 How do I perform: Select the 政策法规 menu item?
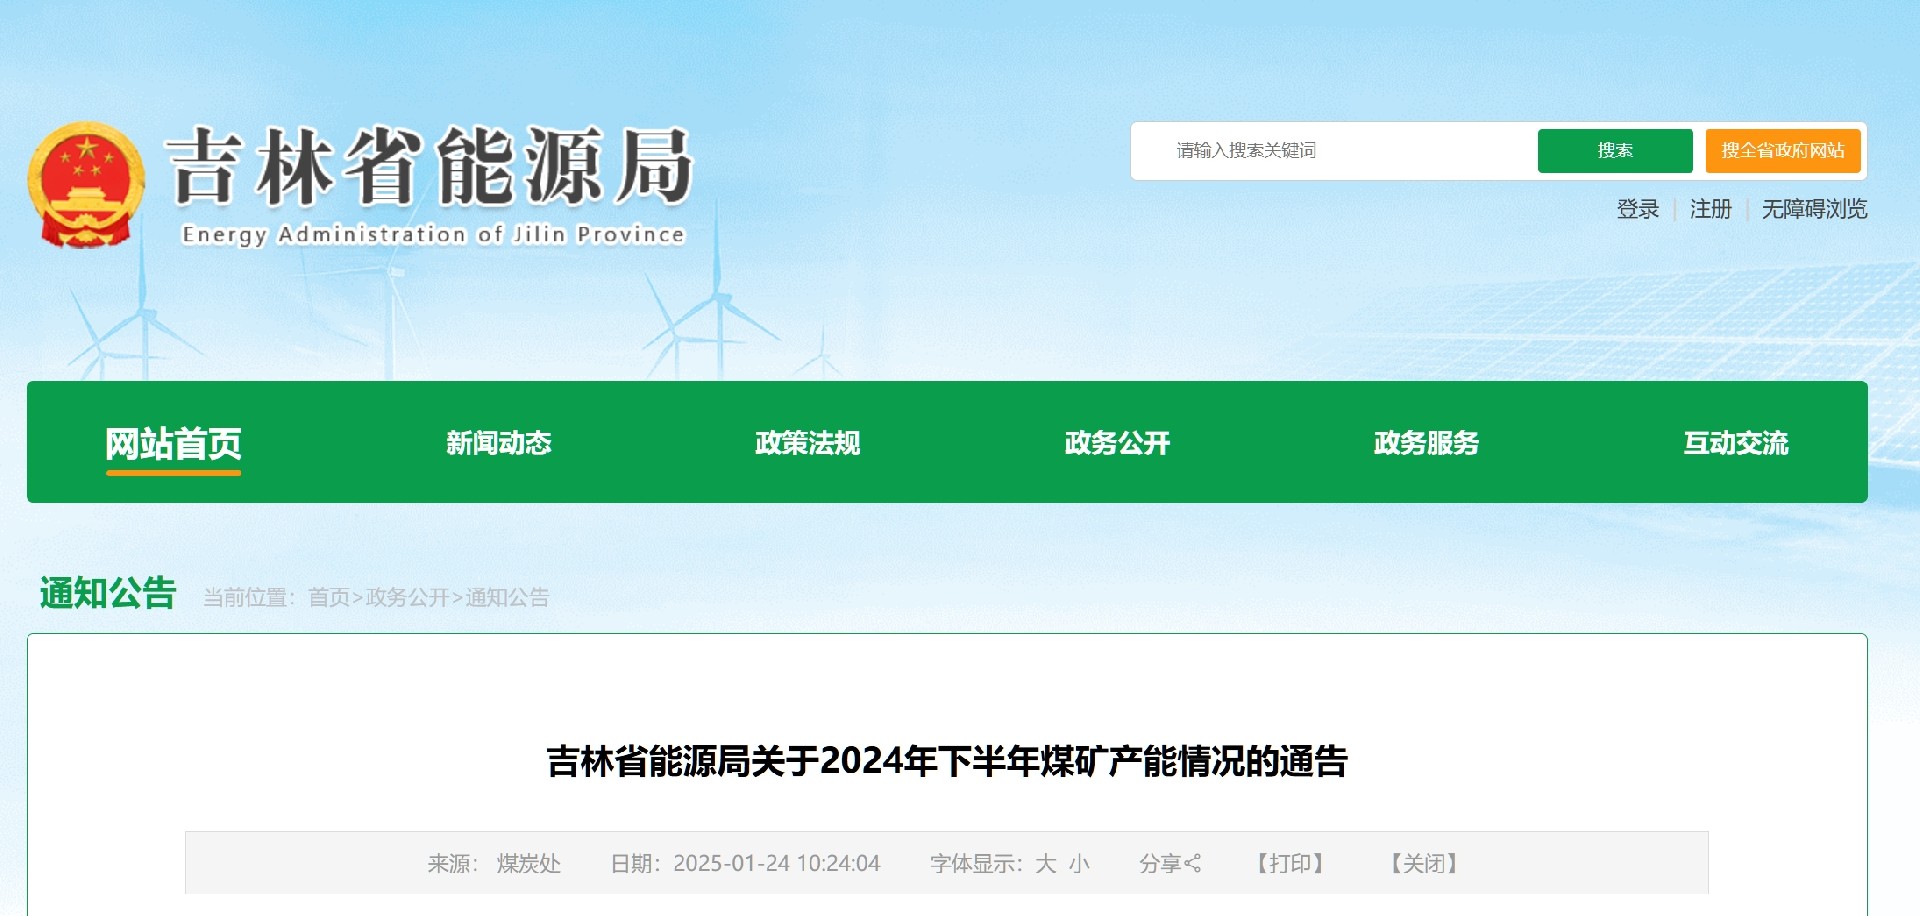pyautogui.click(x=807, y=443)
